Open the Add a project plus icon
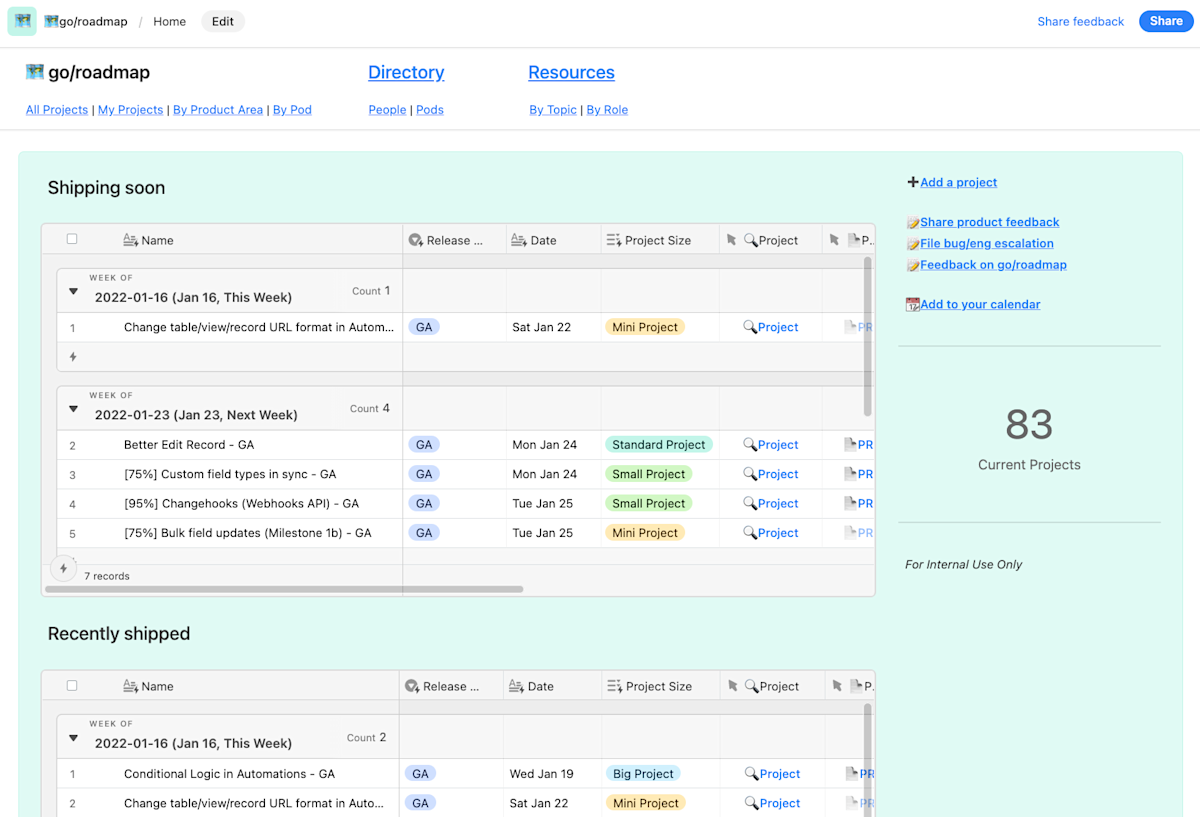The image size is (1200, 817). [912, 182]
